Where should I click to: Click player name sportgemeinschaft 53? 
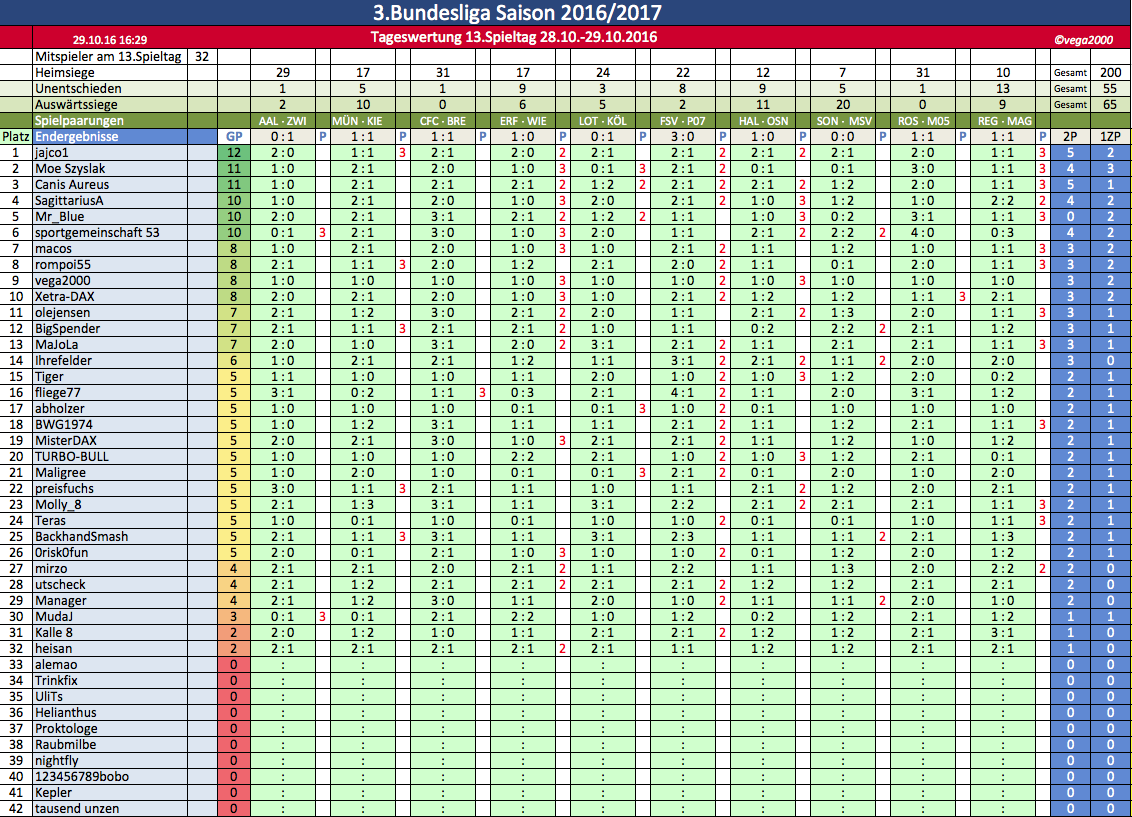(x=96, y=233)
